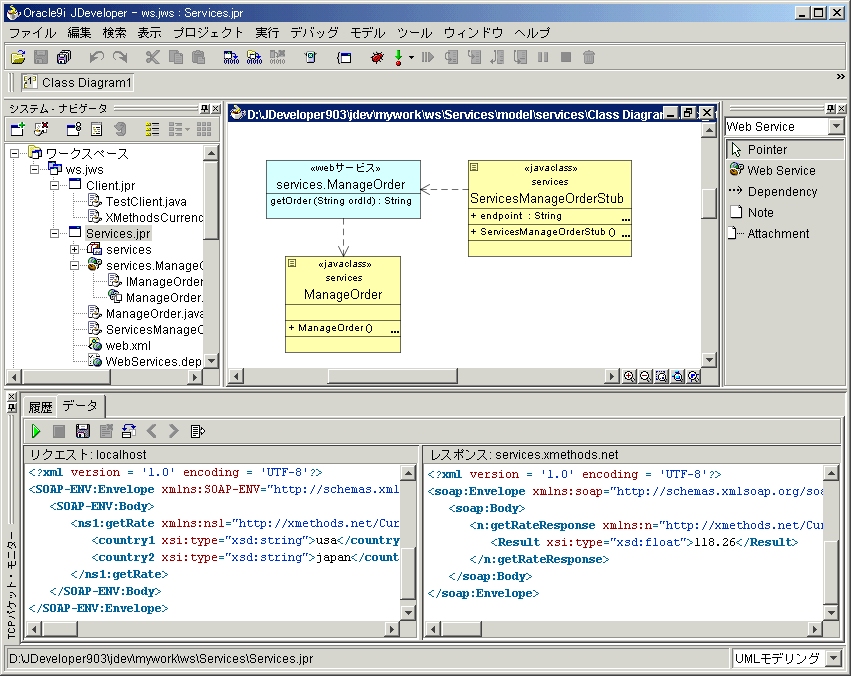Click the green Run arrow icon
Screen dimensions: 851x676
pos(398,57)
